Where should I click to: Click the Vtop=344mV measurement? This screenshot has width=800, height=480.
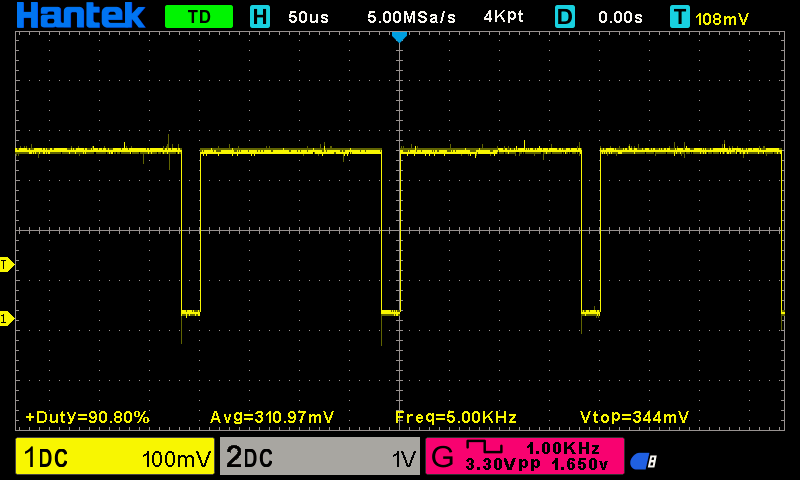tap(634, 416)
